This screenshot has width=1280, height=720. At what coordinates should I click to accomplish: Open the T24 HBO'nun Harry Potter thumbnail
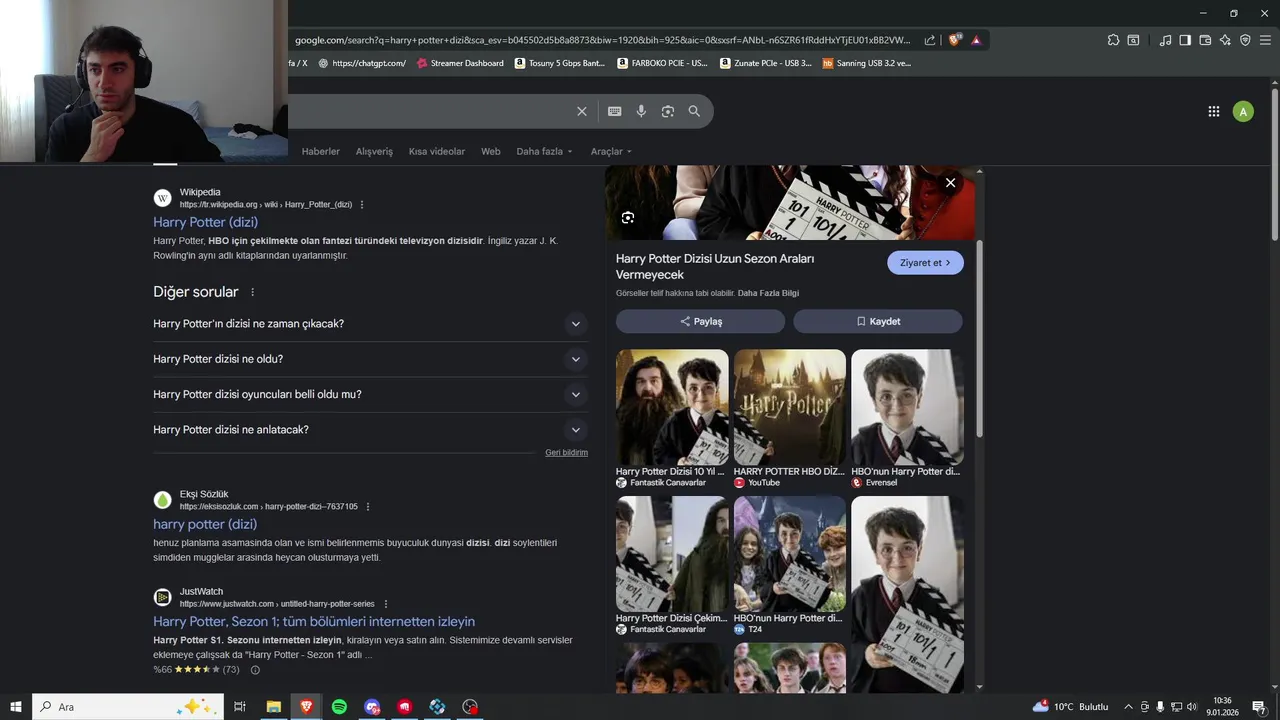790,554
